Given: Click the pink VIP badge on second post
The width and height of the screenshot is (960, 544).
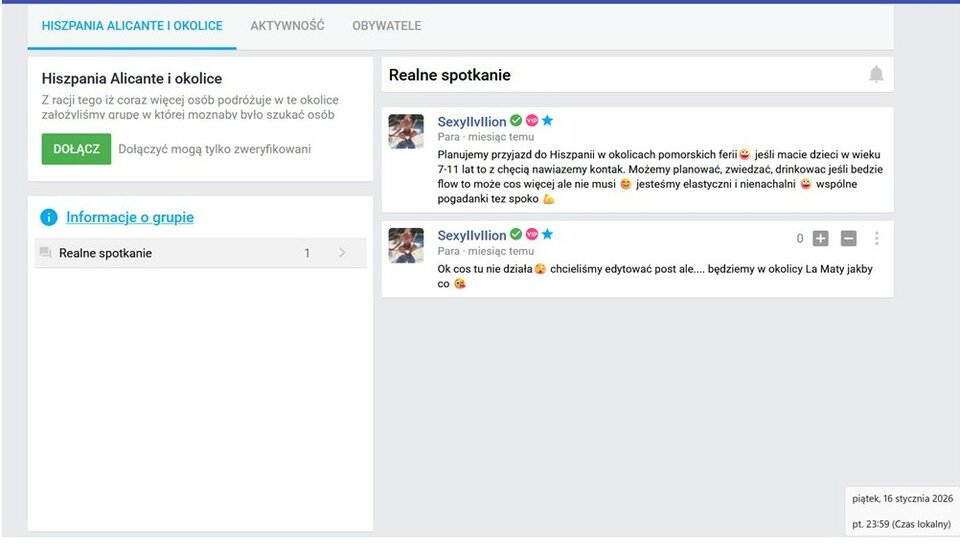Looking at the screenshot, I should 532,234.
